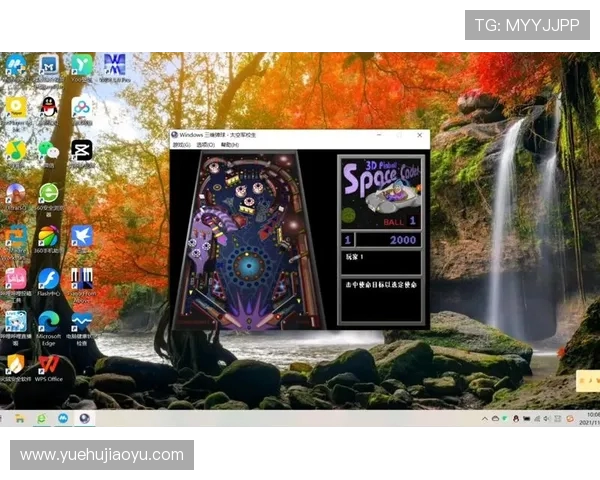This screenshot has height=480, width=600.
Task: Open the CapCut desktop icon
Action: click(x=81, y=150)
